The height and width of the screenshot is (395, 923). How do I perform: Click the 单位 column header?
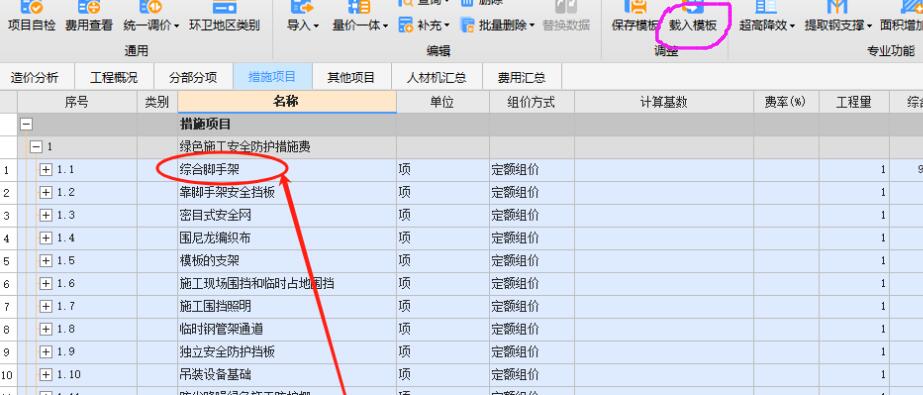443,102
